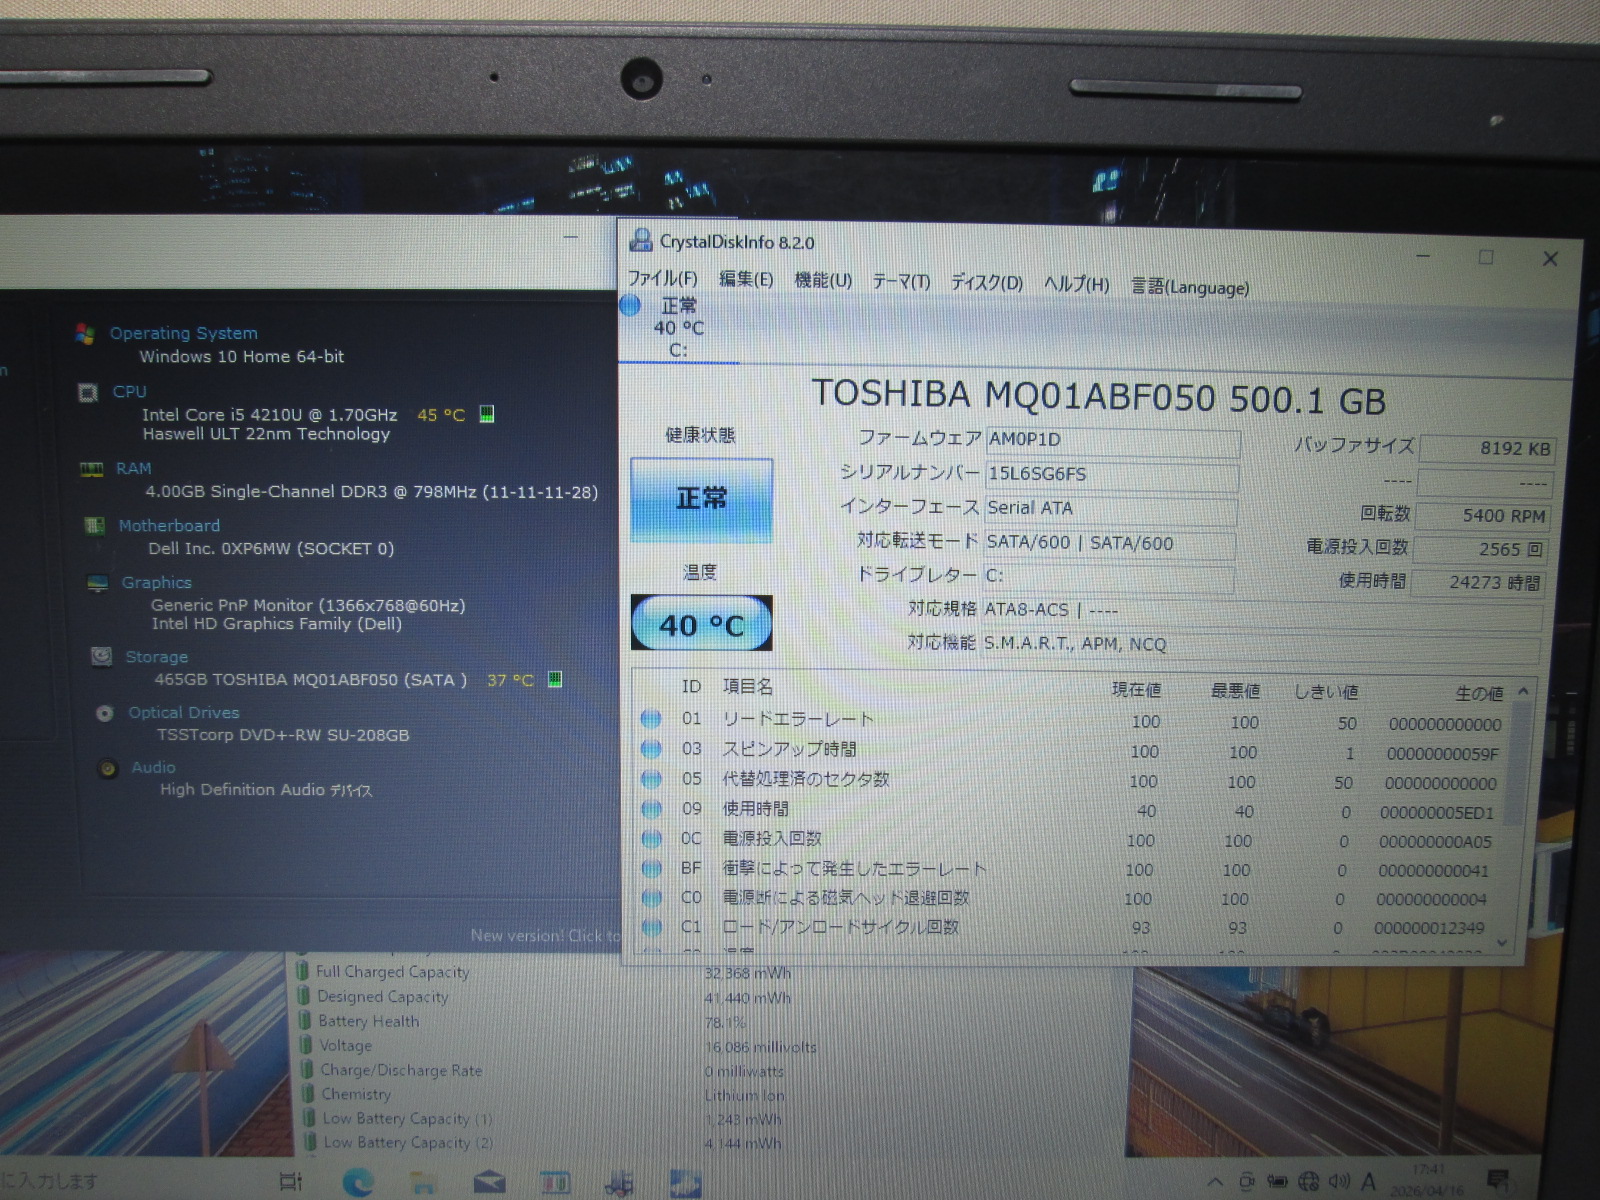Open the 機能(U) menu

tap(822, 281)
